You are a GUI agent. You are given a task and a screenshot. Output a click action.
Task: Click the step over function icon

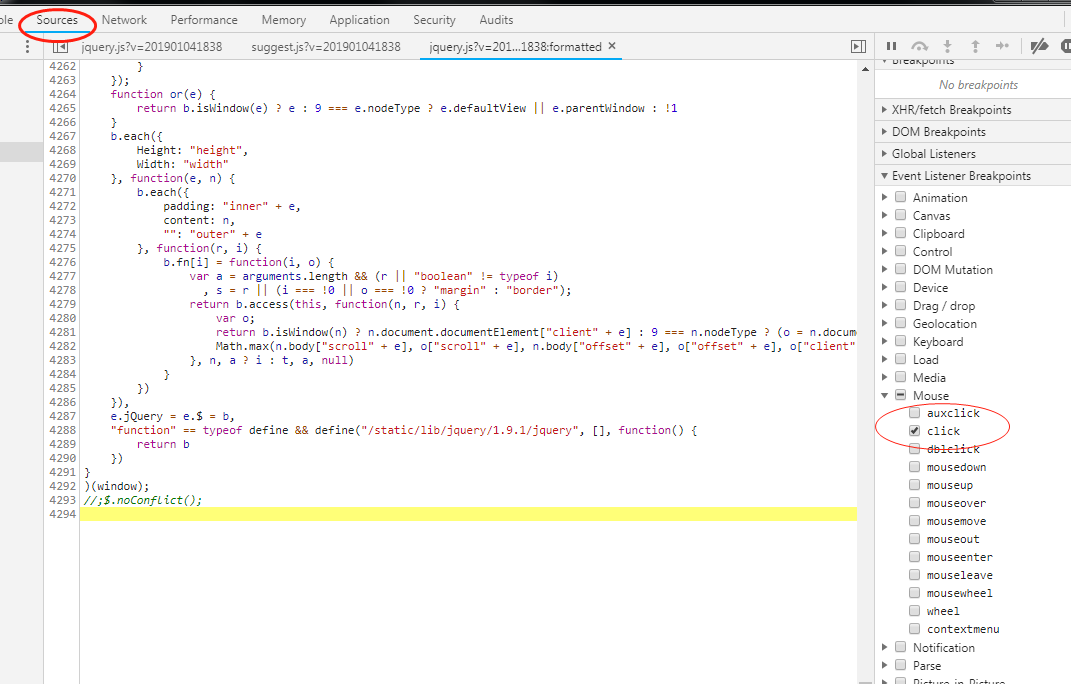coord(920,46)
